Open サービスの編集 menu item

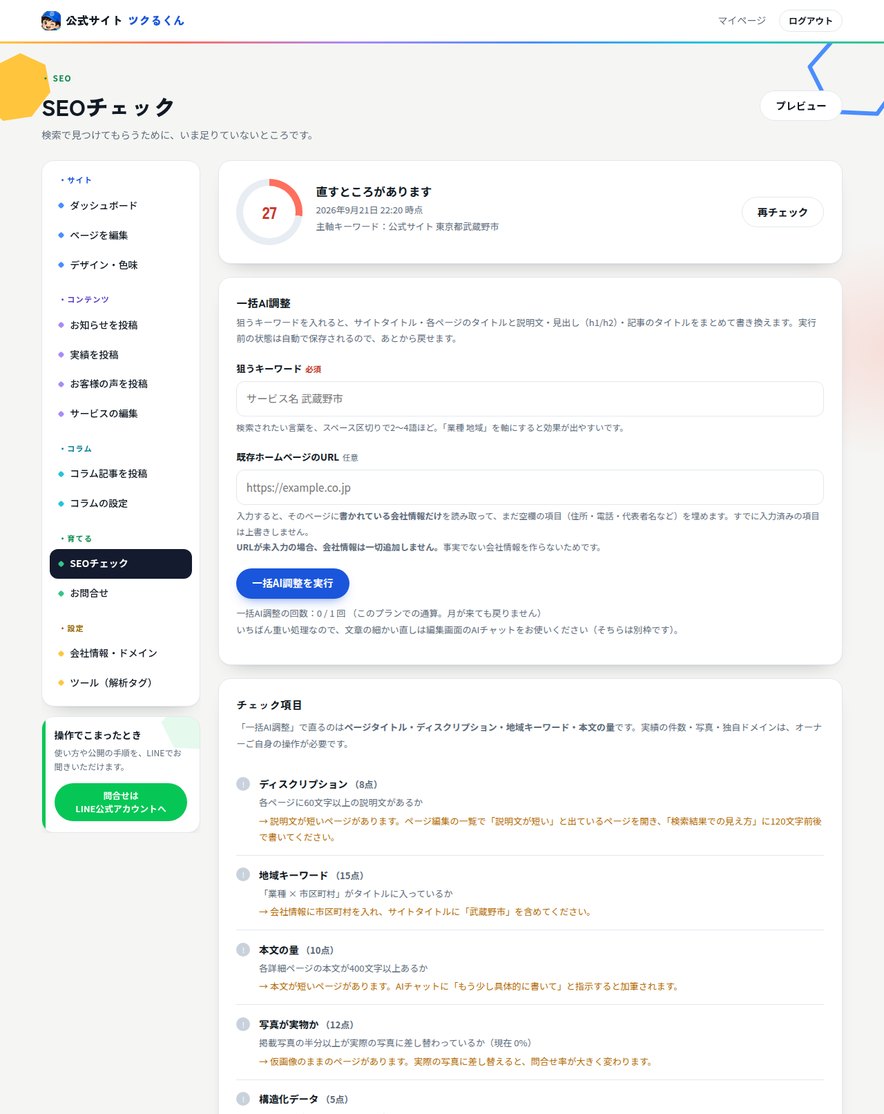click(121, 413)
